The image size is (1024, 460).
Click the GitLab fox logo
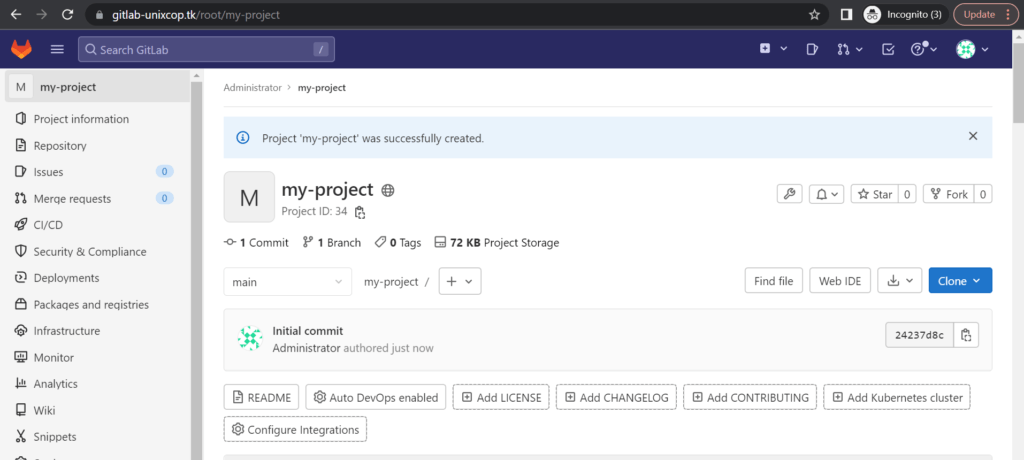click(22, 49)
